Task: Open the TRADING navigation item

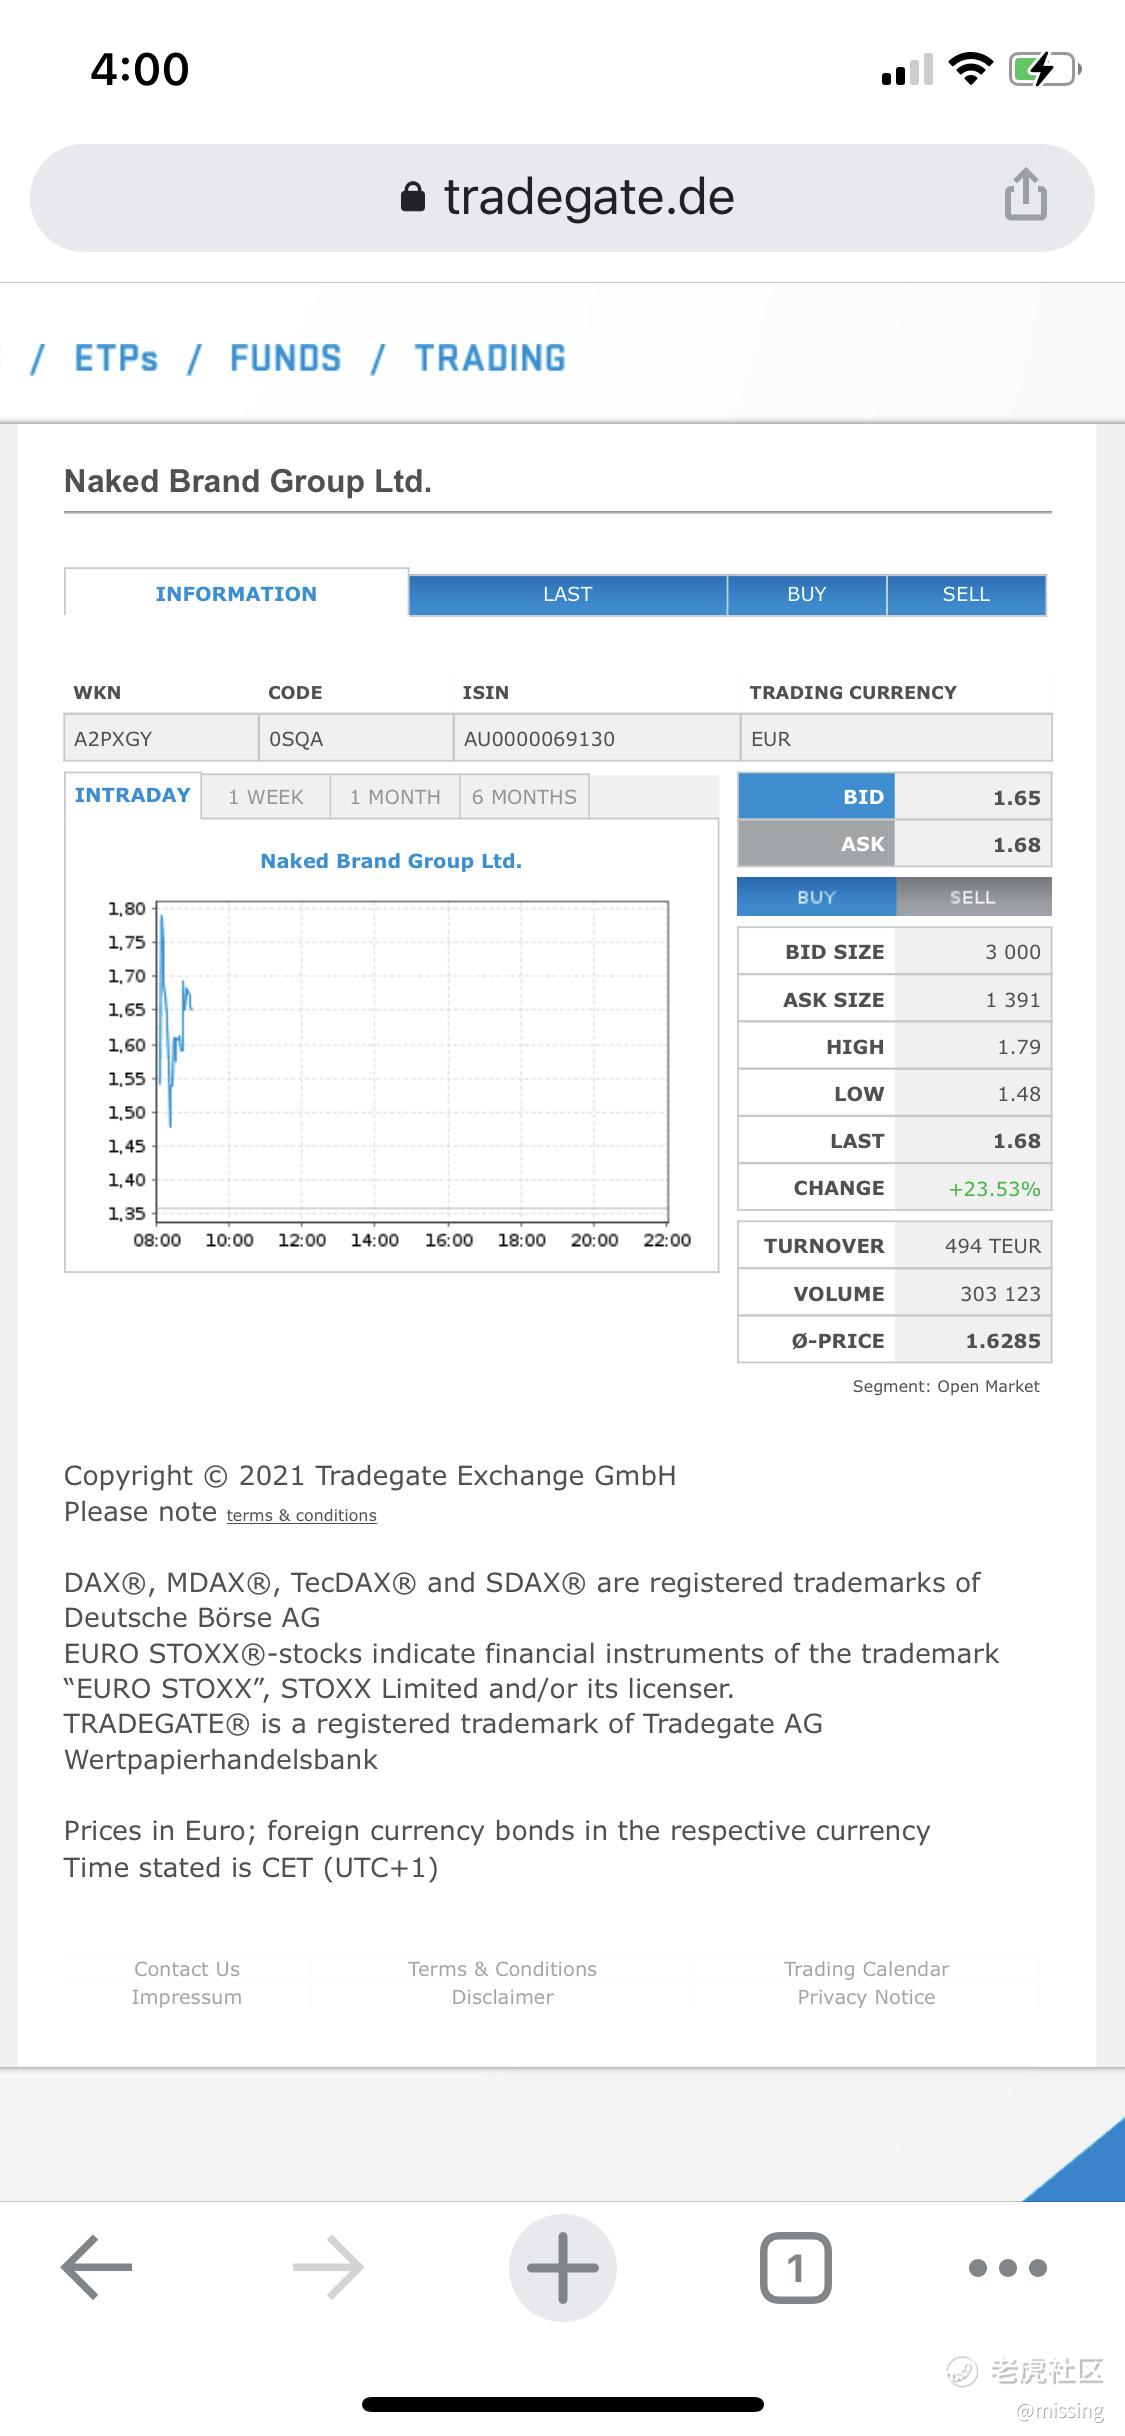Action: (491, 358)
